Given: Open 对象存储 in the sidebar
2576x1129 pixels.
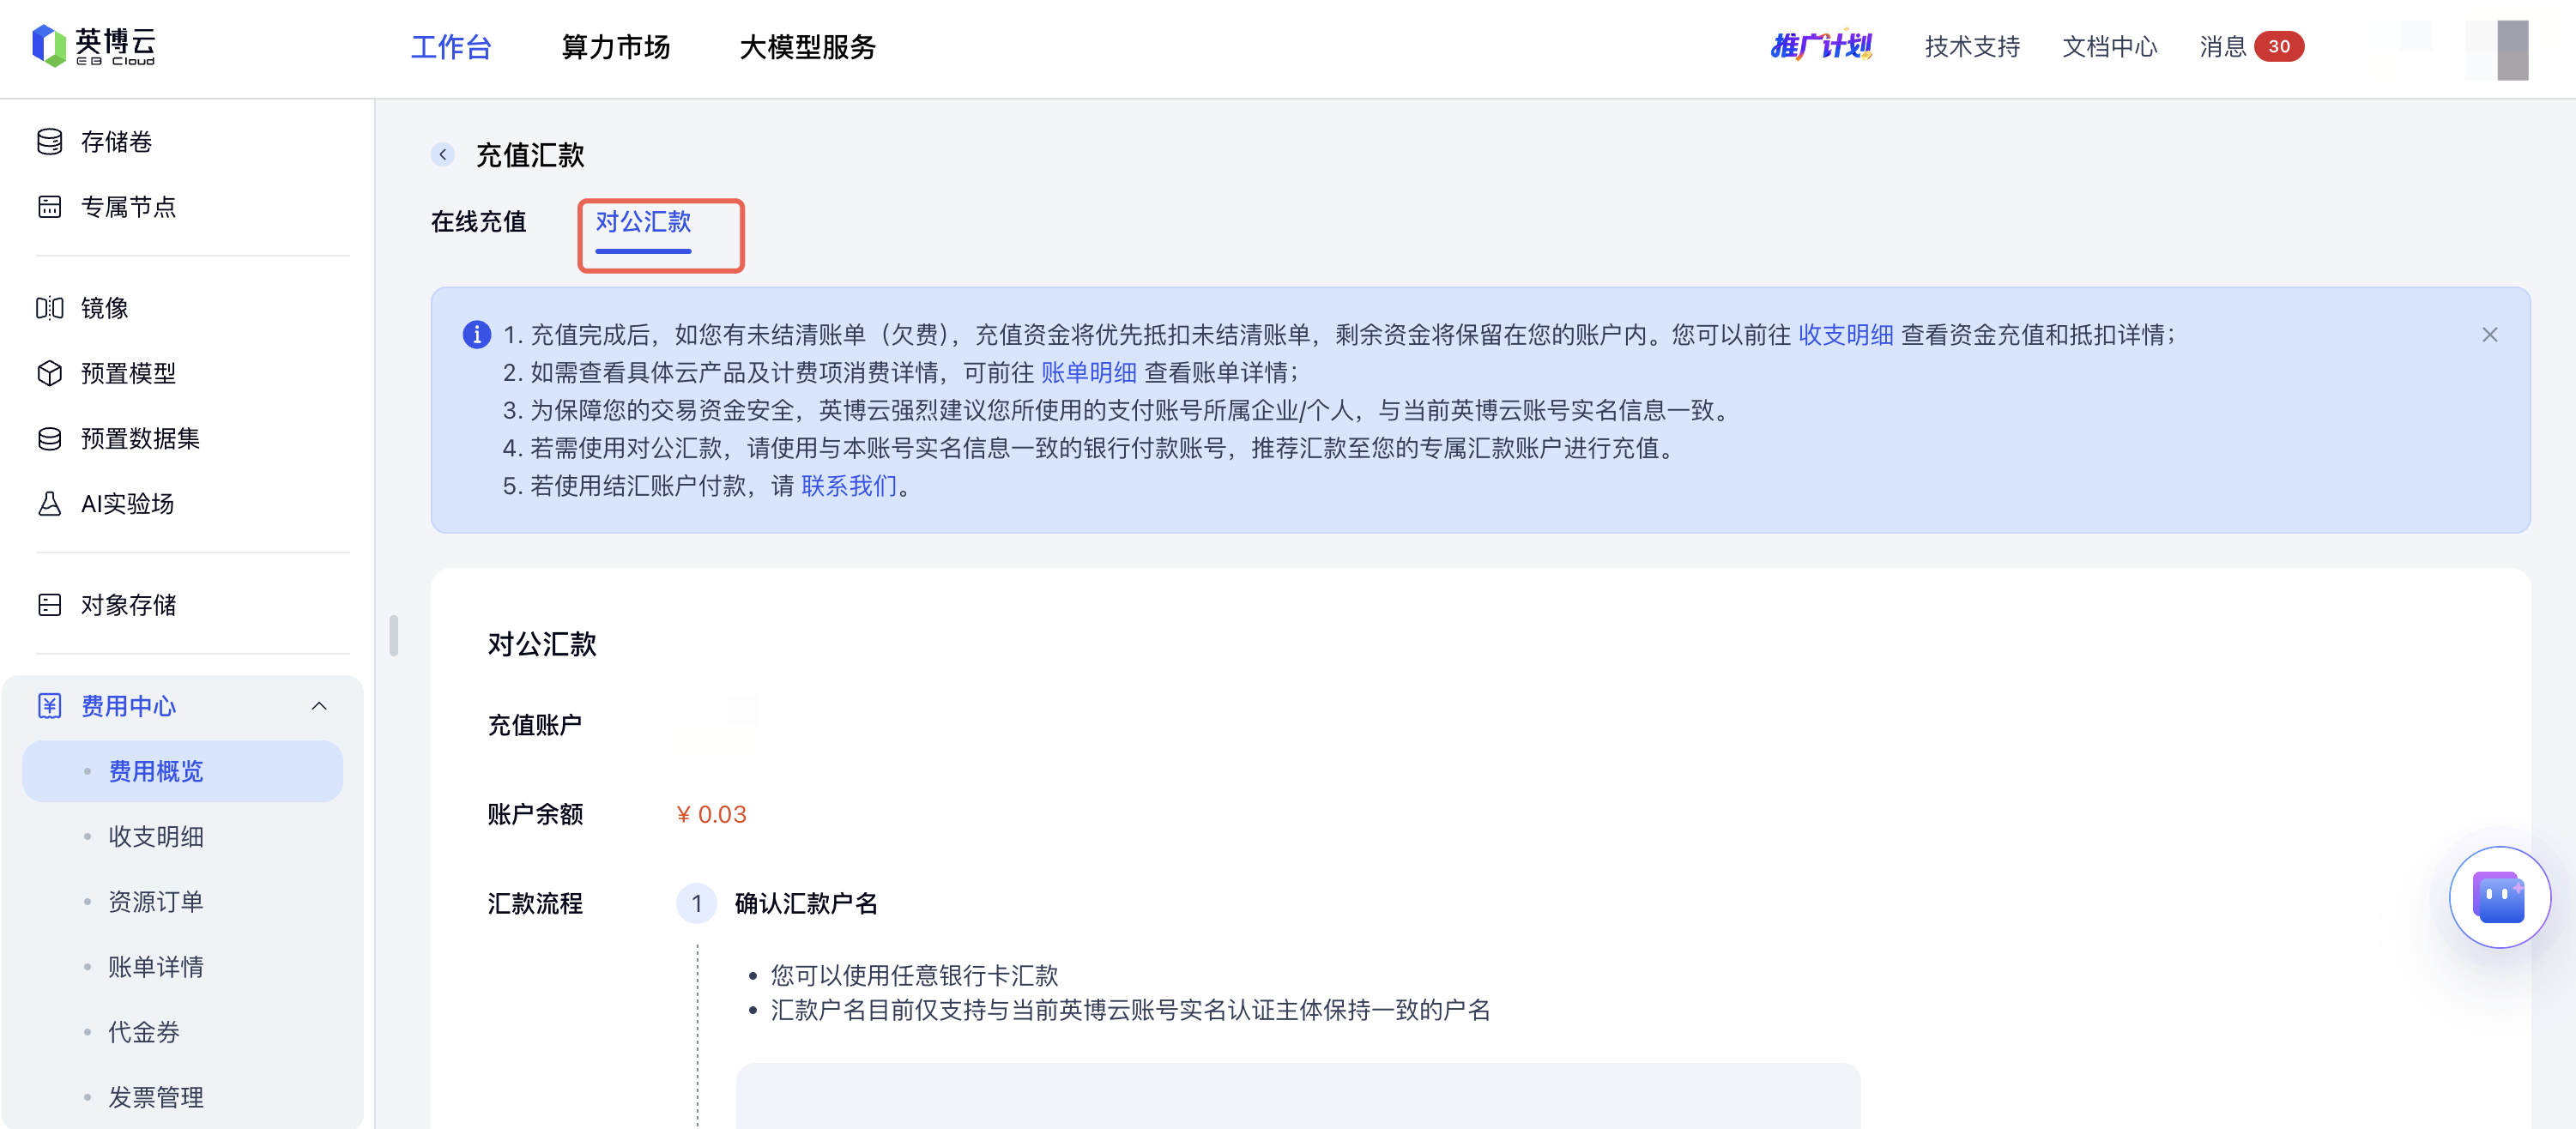Looking at the screenshot, I should coord(128,604).
